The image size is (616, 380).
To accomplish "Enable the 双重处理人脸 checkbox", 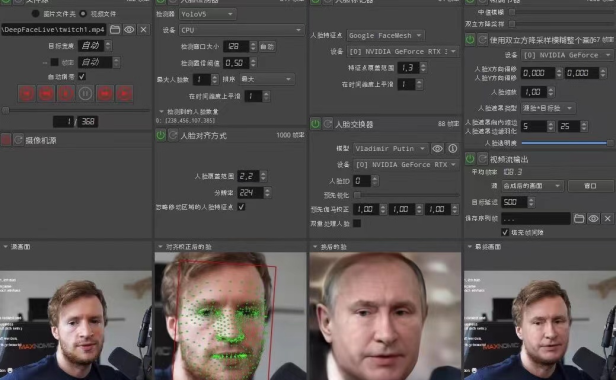I will (x=357, y=223).
